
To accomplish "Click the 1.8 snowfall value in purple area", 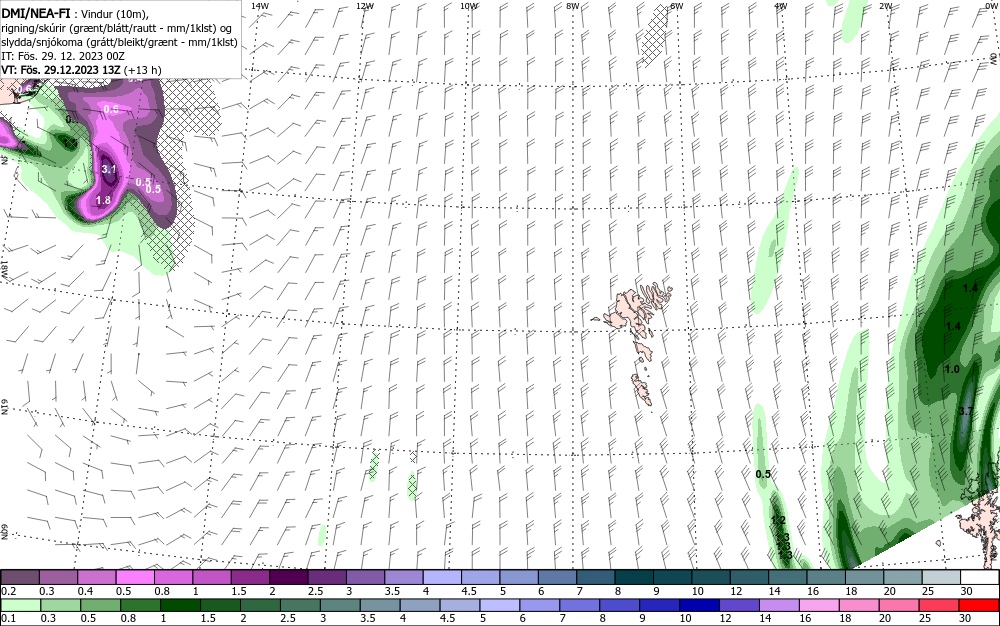I will click(103, 200).
